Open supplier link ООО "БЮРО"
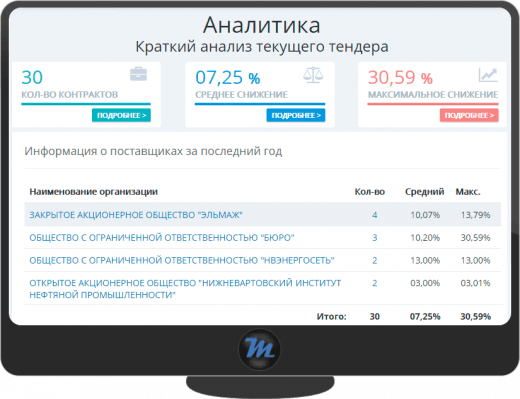This screenshot has width=520, height=399. 162,238
